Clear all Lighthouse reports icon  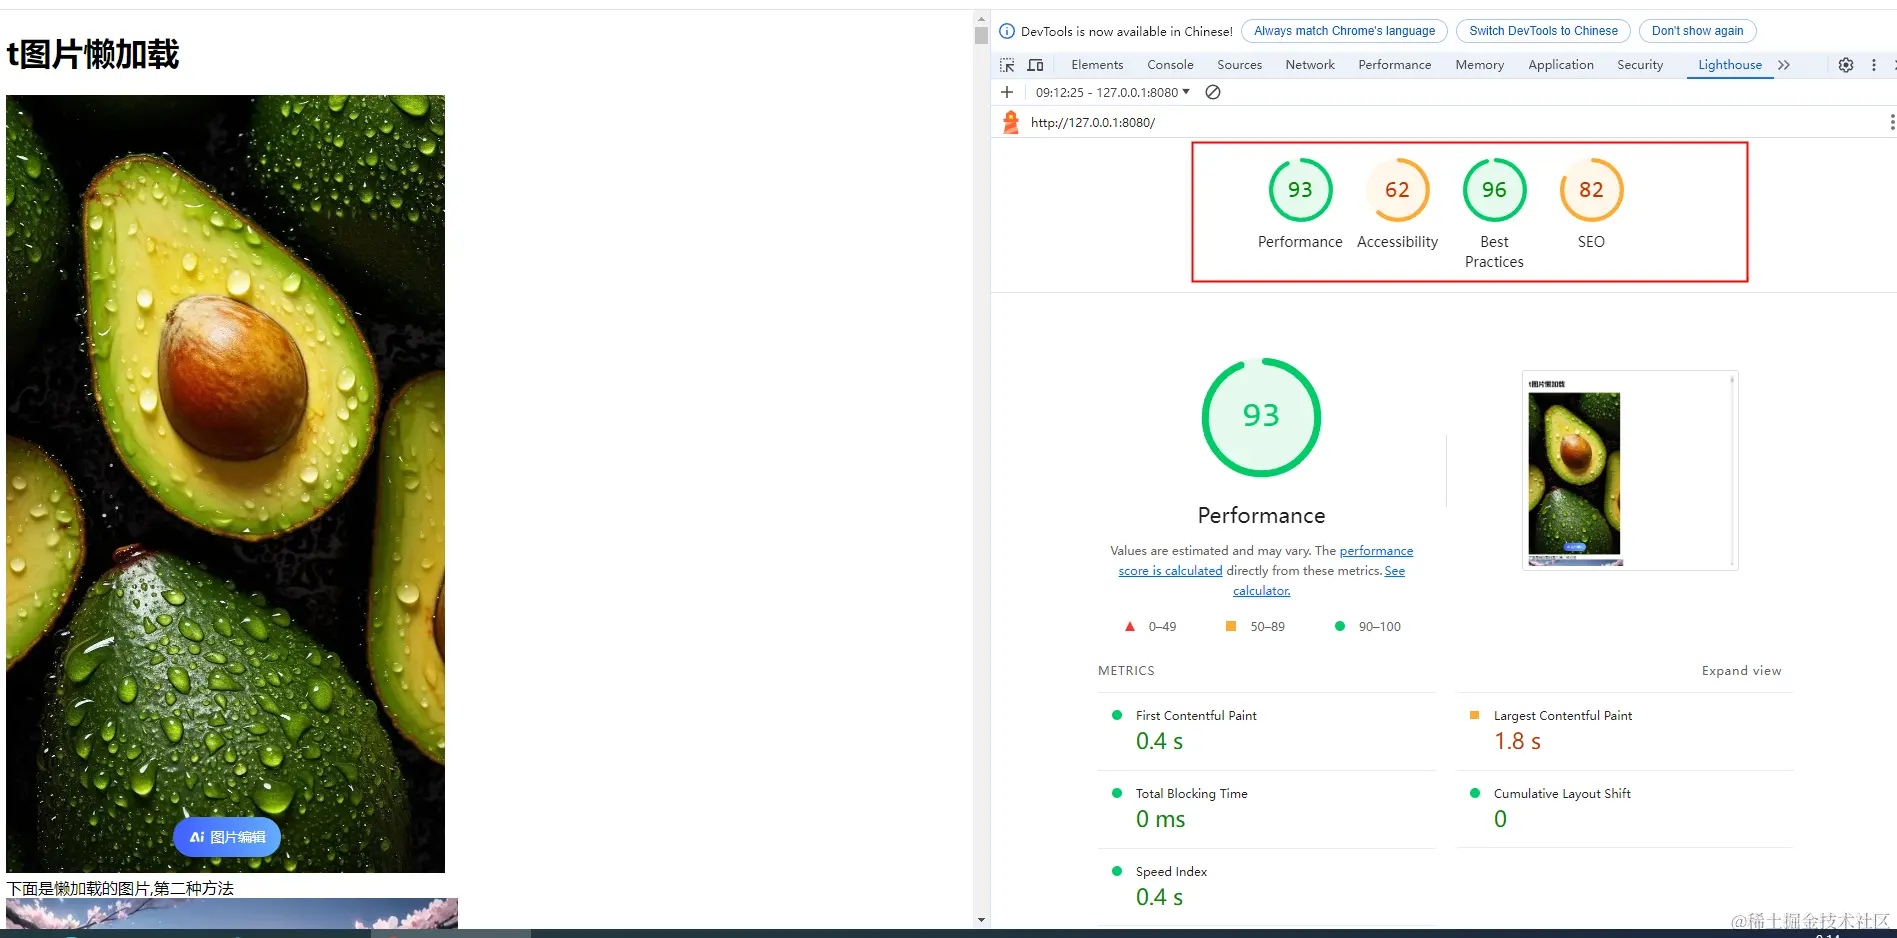tap(1213, 92)
